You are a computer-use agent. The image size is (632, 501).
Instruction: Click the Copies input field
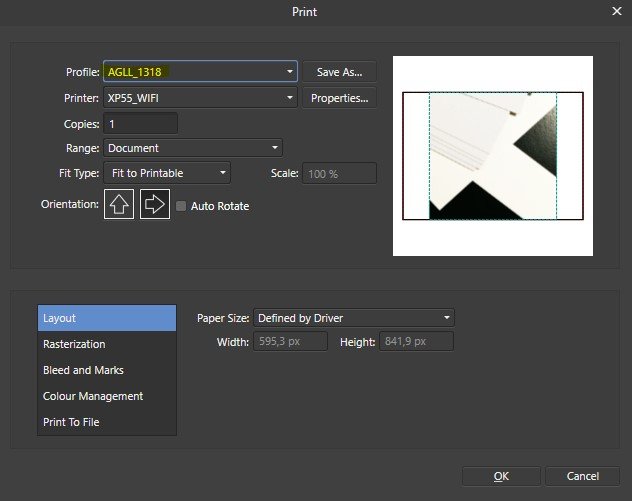pos(140,124)
